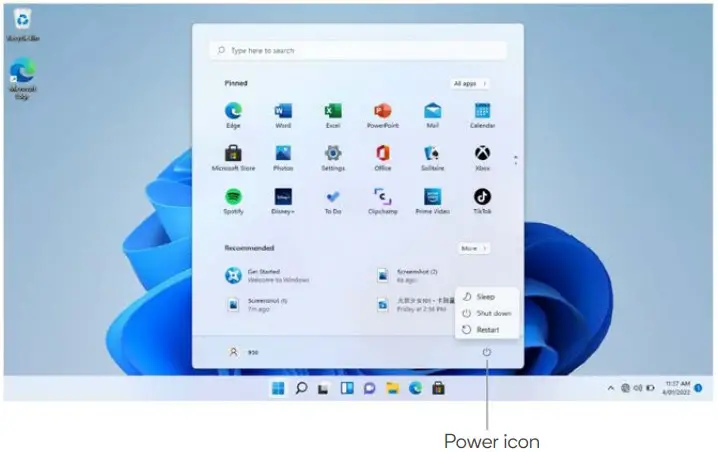
Task: Open Microsoft Store on the taskbar
Action: coord(438,388)
